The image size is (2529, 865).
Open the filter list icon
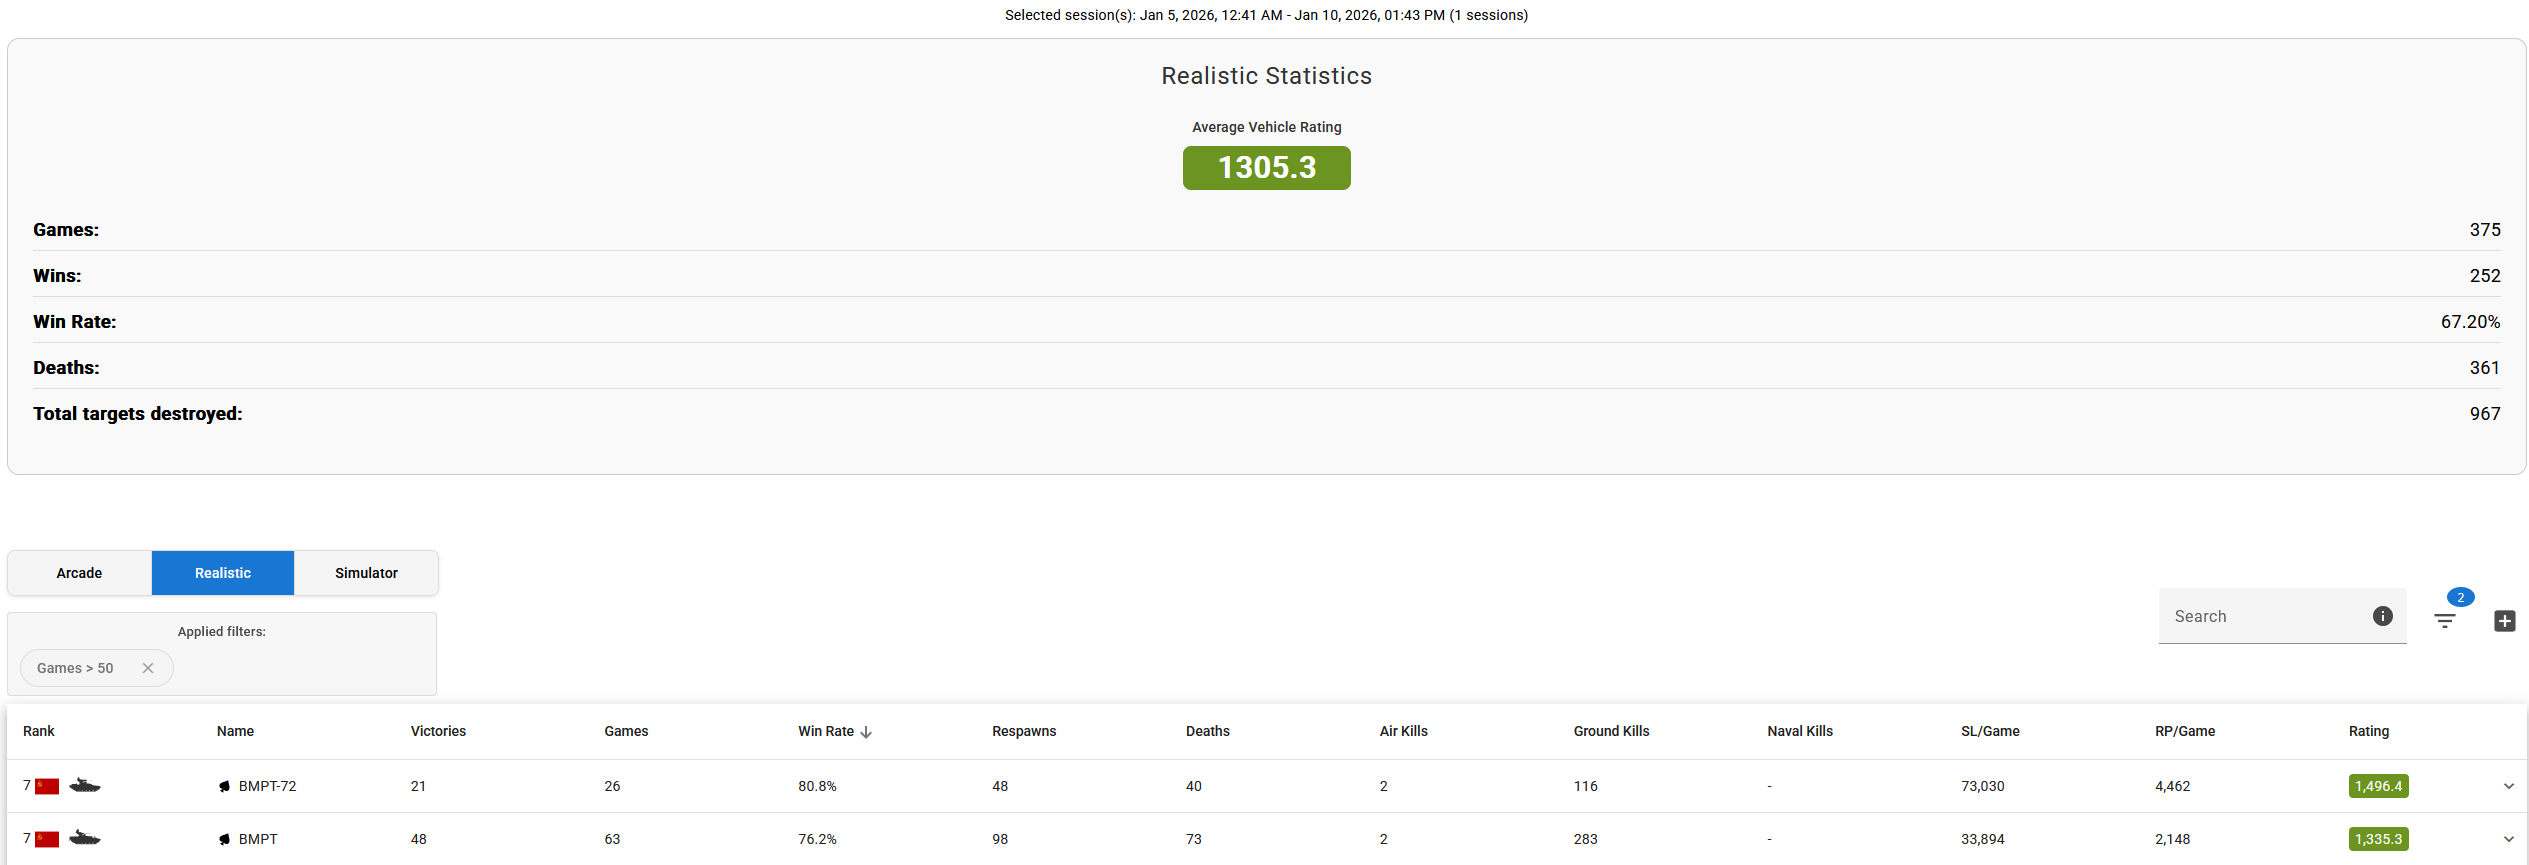(2444, 621)
